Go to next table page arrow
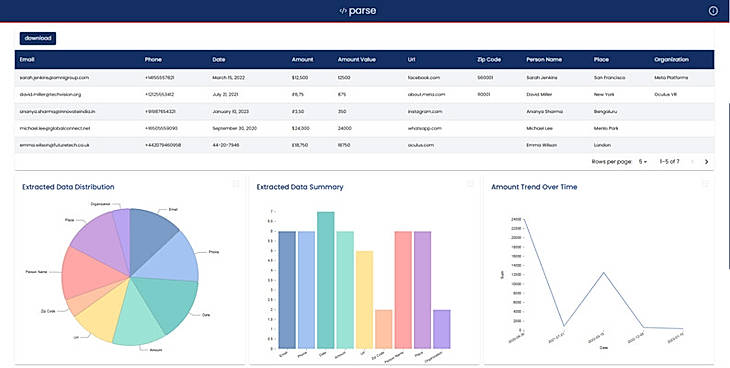The width and height of the screenshot is (730, 368). tap(706, 162)
